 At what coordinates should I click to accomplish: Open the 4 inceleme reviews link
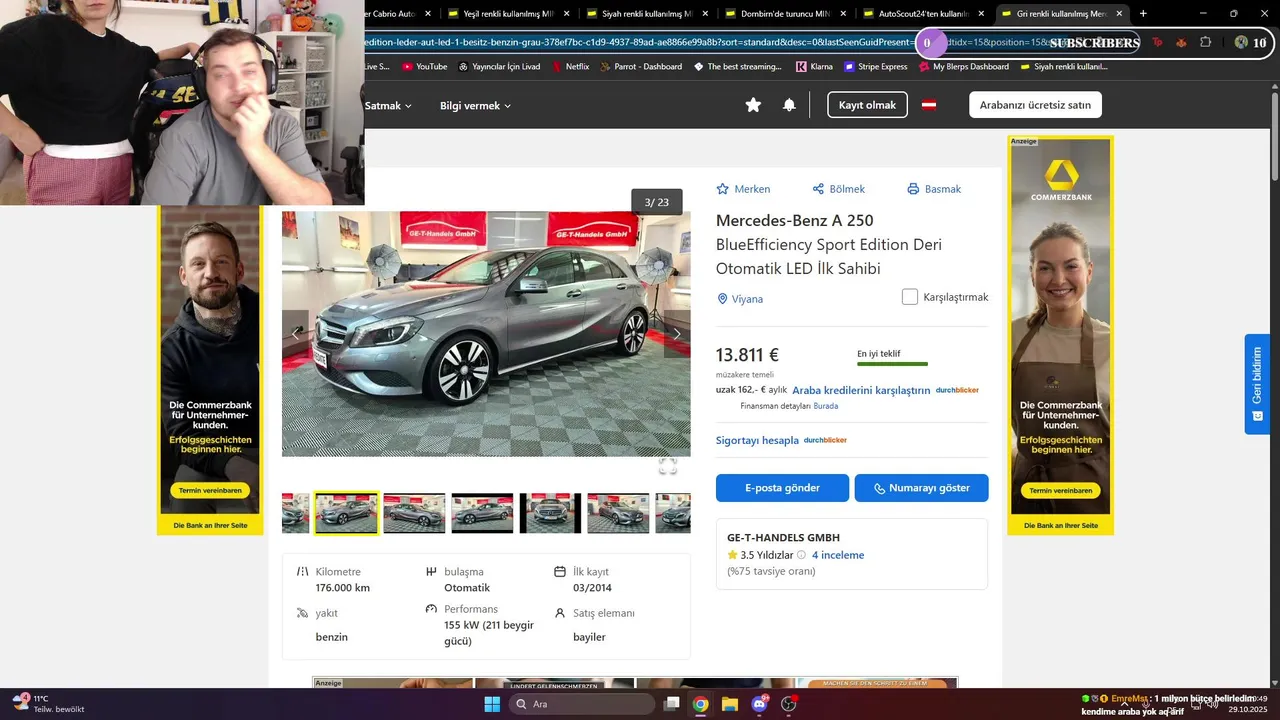(838, 555)
